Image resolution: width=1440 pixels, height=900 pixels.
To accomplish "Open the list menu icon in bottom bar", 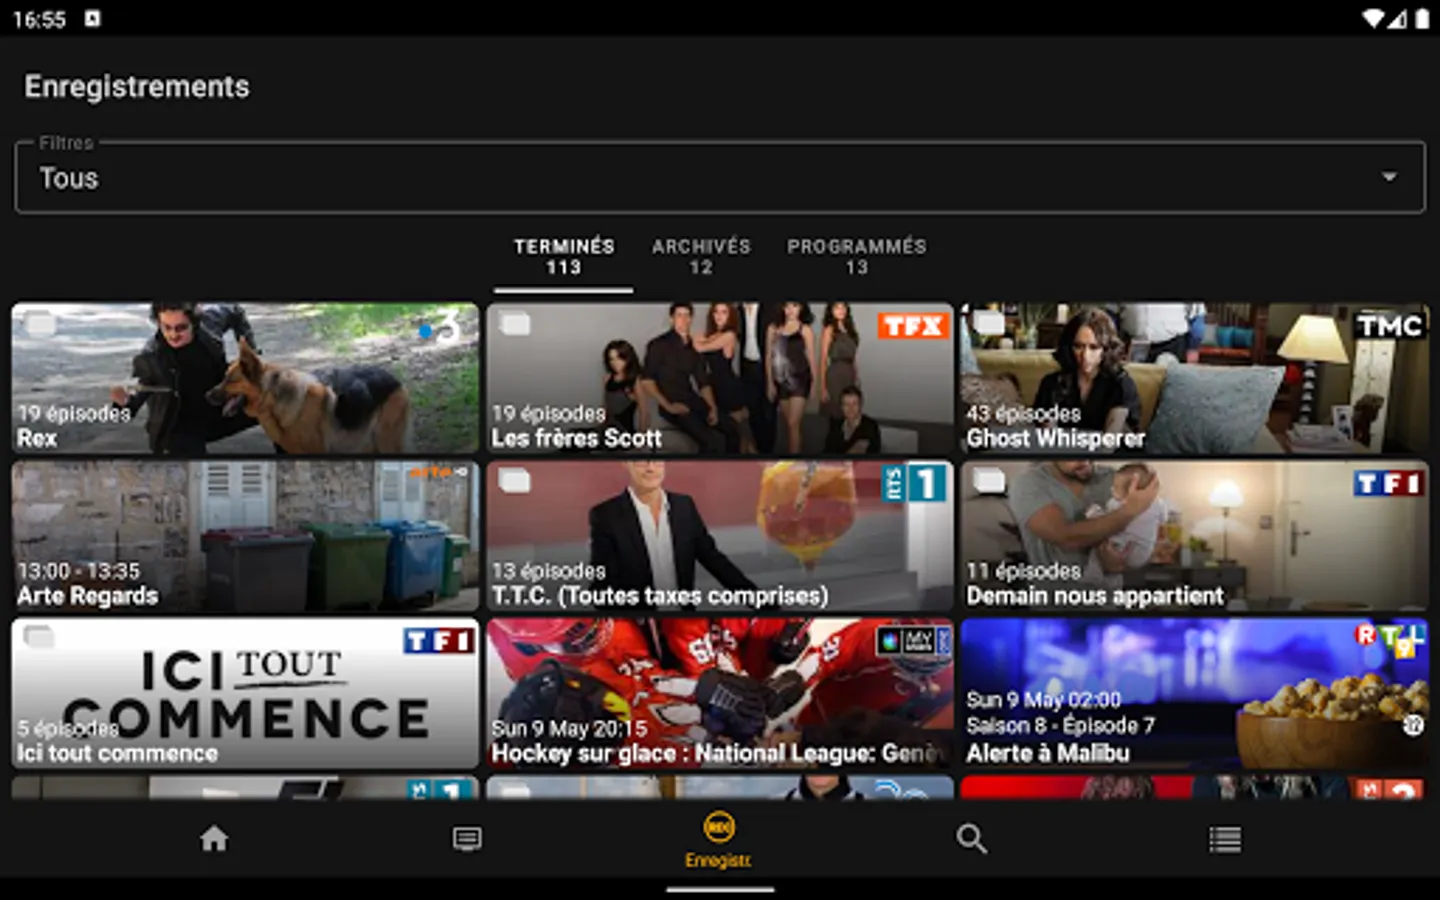I will click(1225, 838).
